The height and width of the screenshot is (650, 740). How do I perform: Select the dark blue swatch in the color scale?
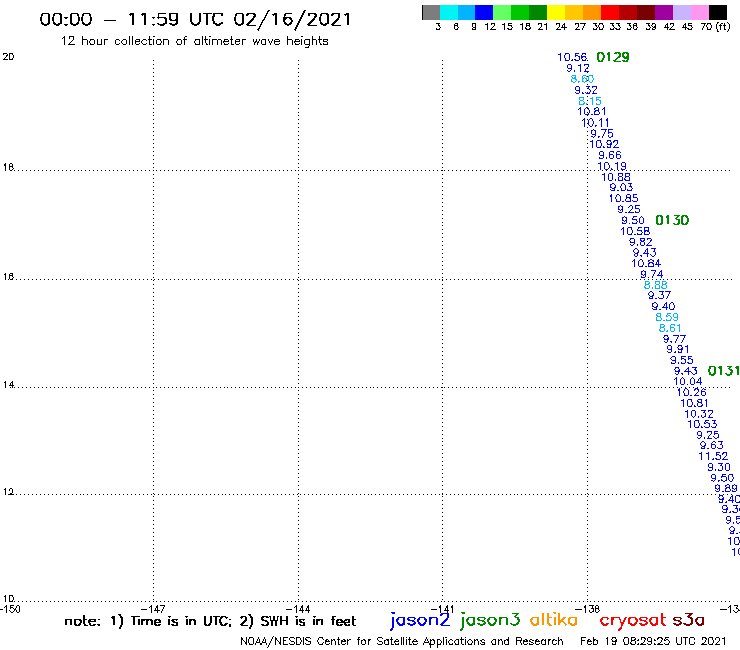pyautogui.click(x=484, y=12)
